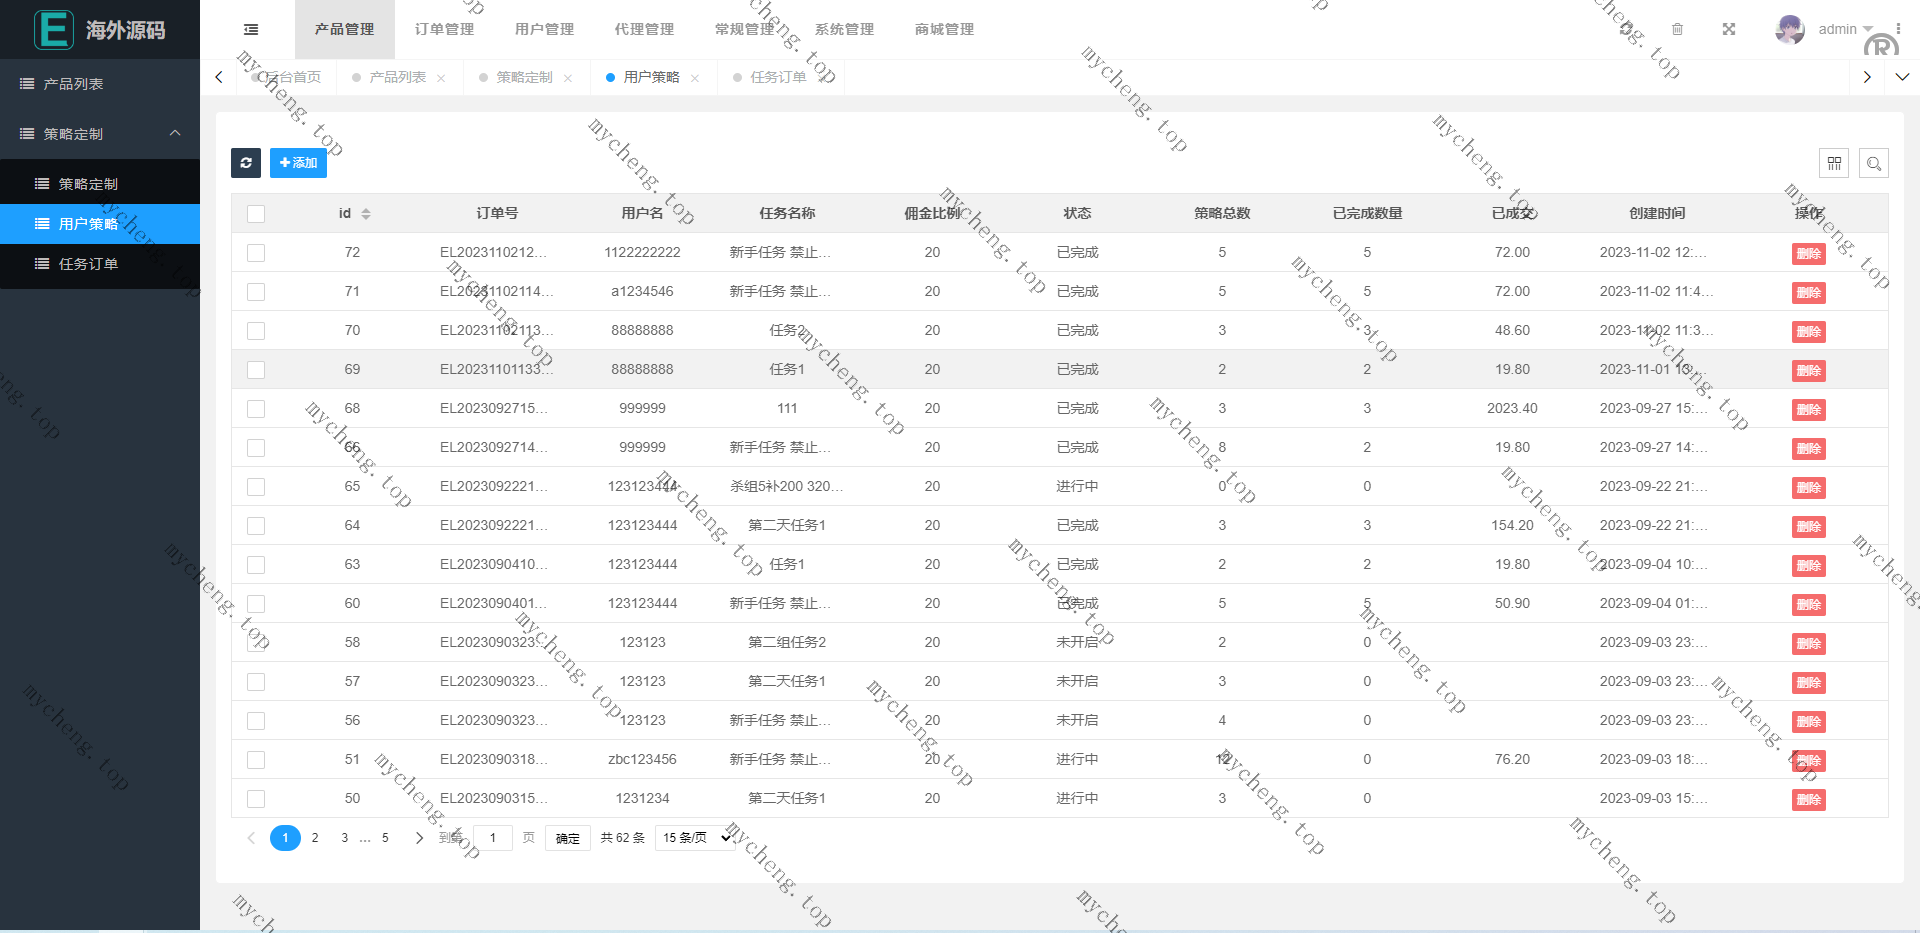
Task: Toggle fullscreen with the expand icon
Action: coord(1729,30)
